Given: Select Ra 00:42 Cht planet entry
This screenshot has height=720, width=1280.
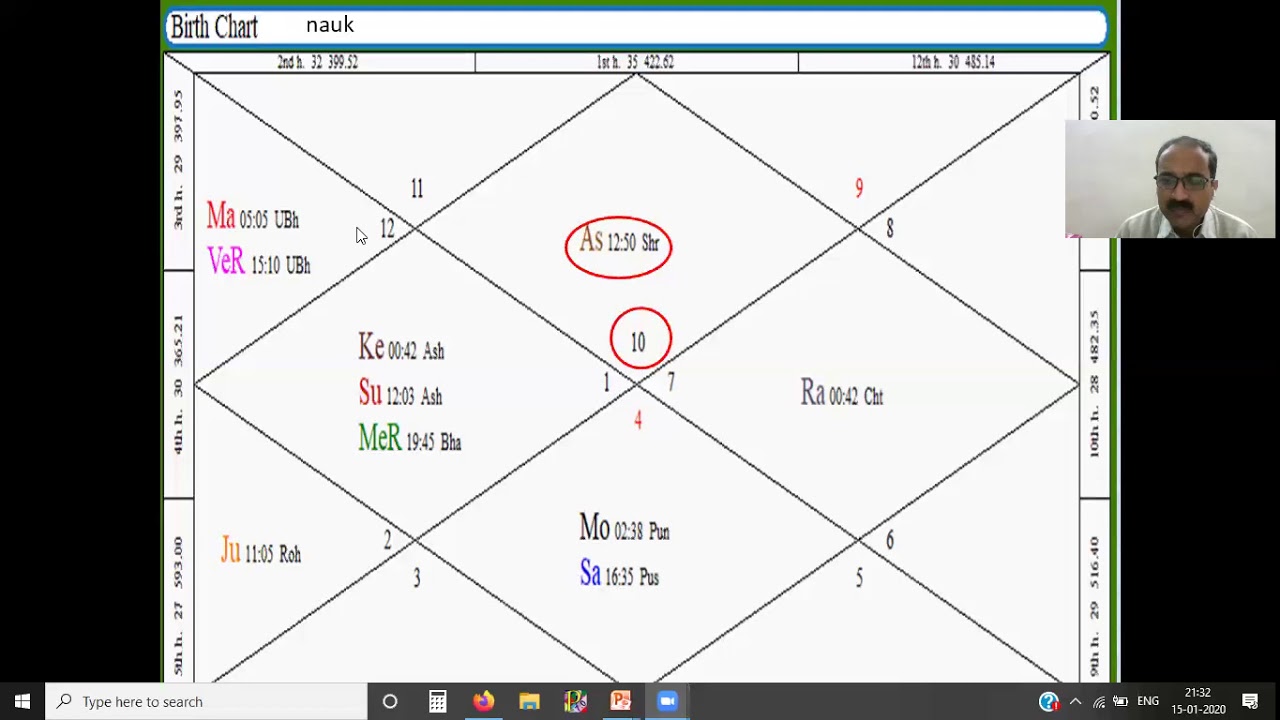Looking at the screenshot, I should click(x=842, y=394).
